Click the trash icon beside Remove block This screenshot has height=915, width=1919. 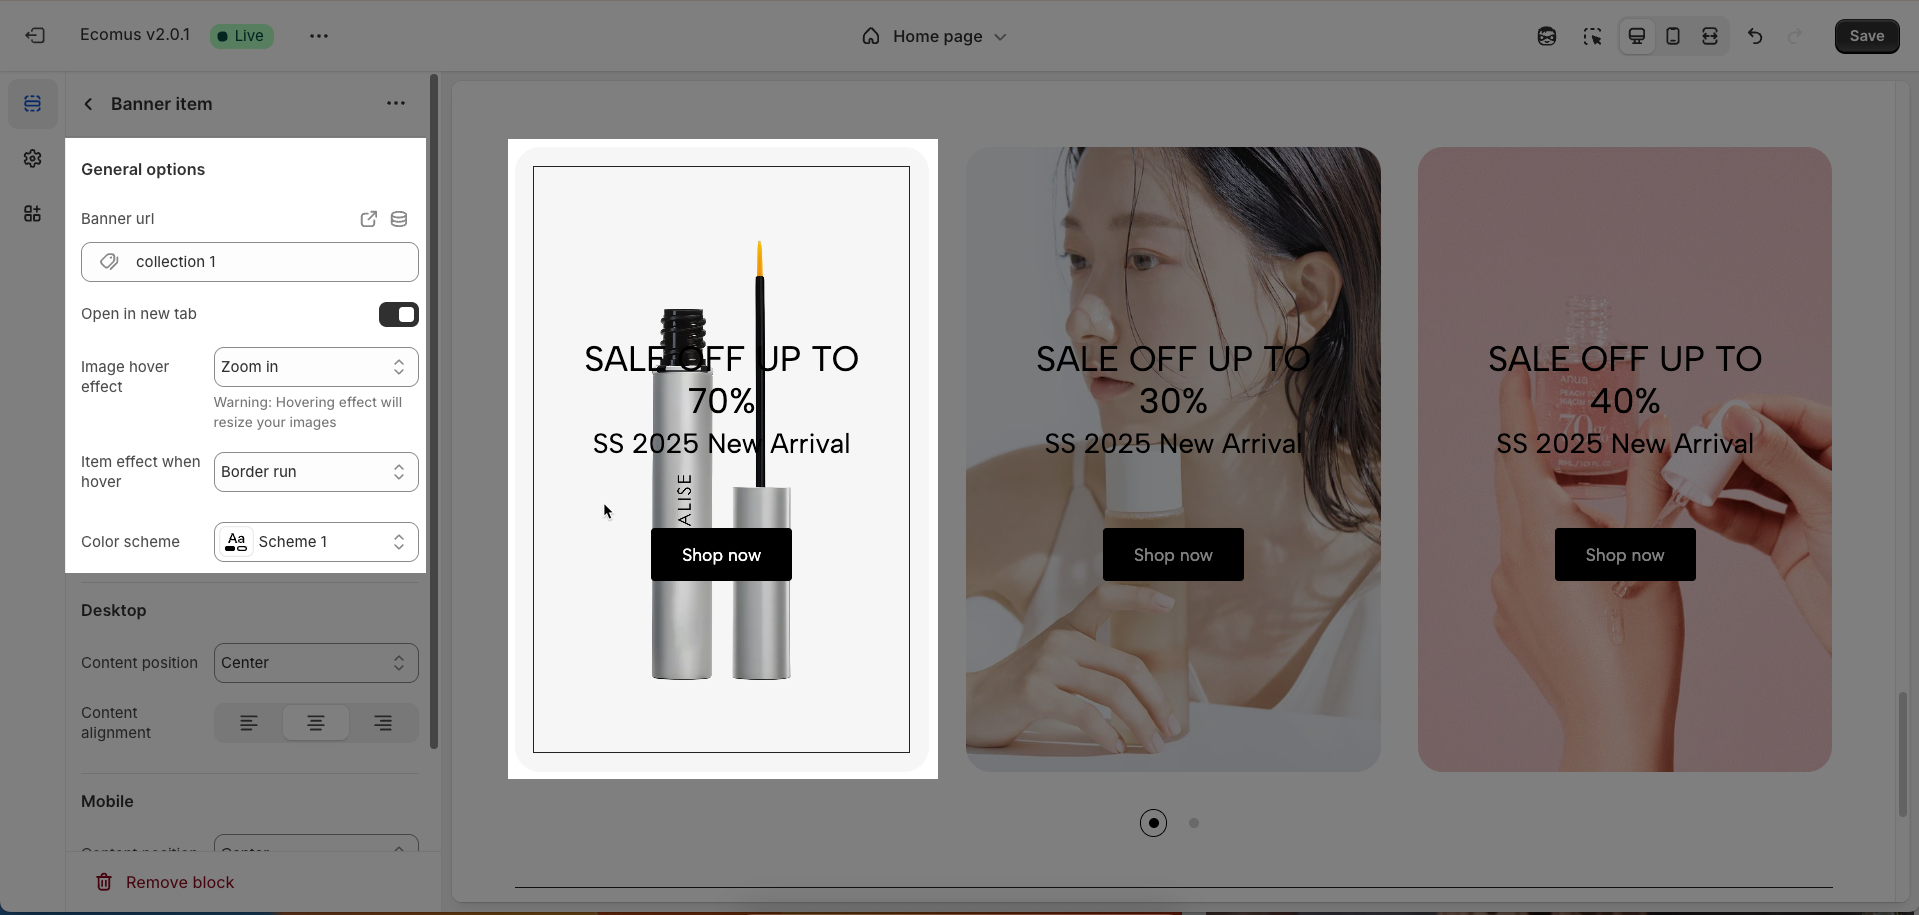click(x=104, y=882)
